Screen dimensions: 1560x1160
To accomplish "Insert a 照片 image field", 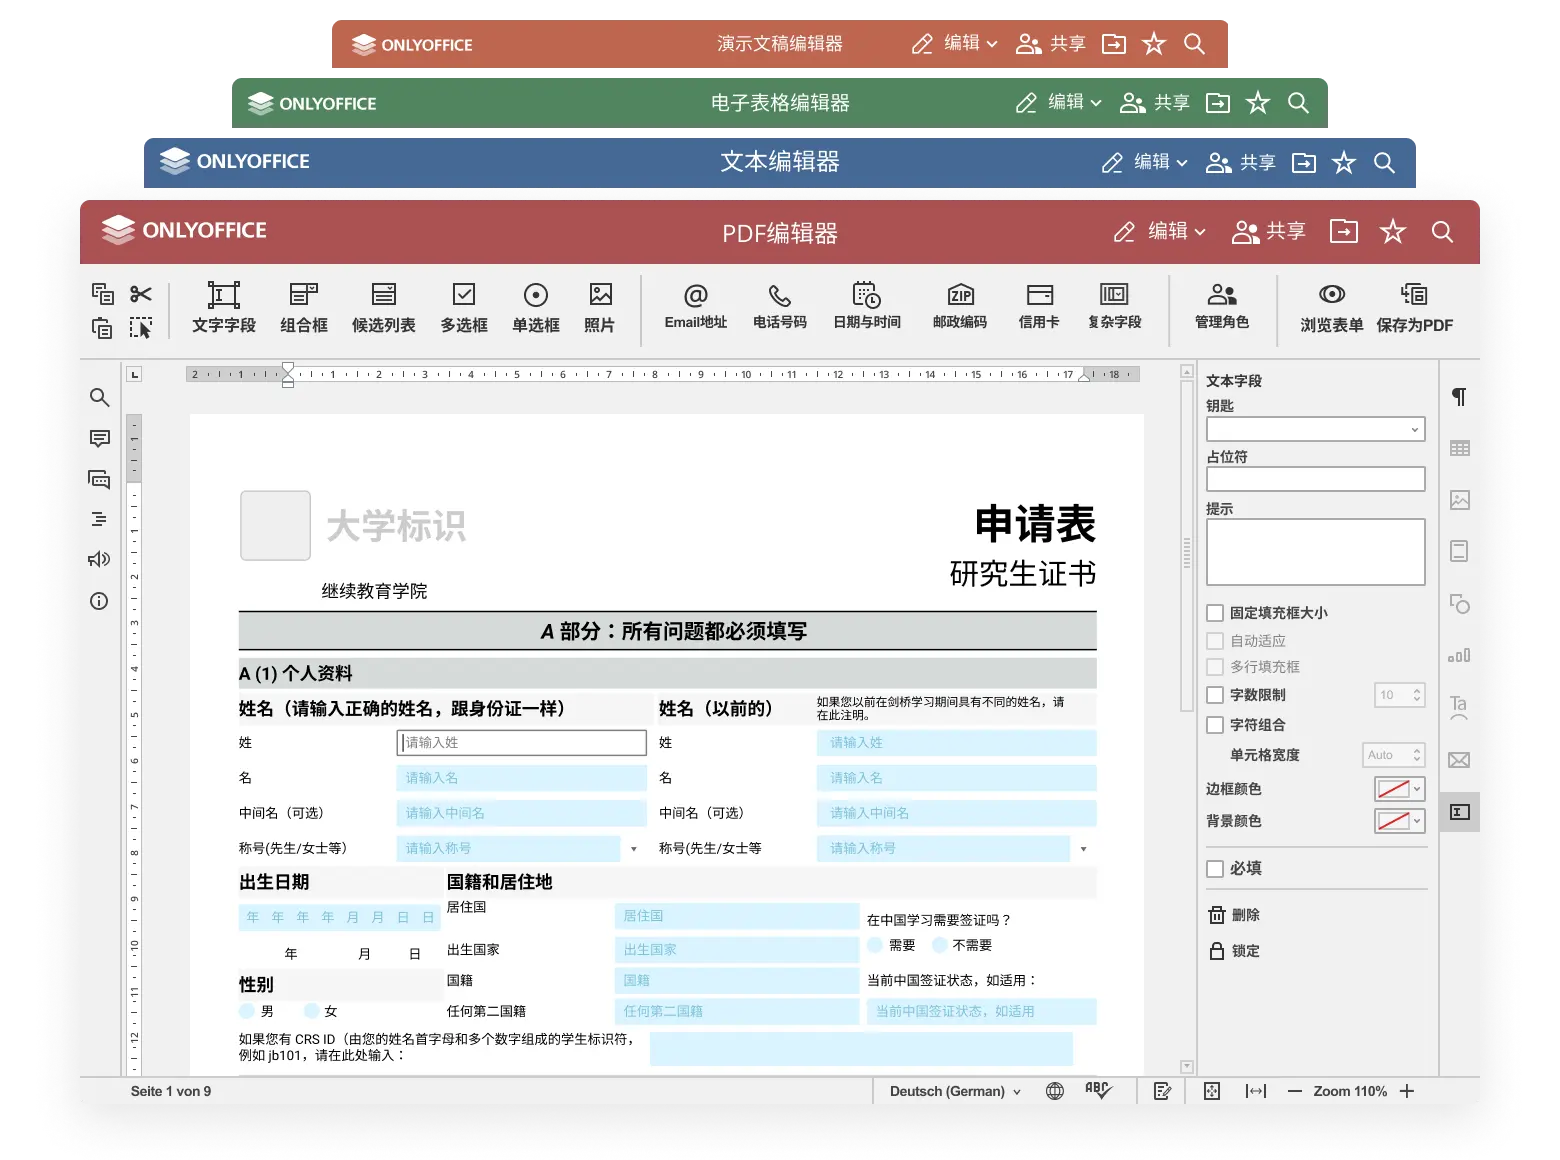I will click(600, 307).
